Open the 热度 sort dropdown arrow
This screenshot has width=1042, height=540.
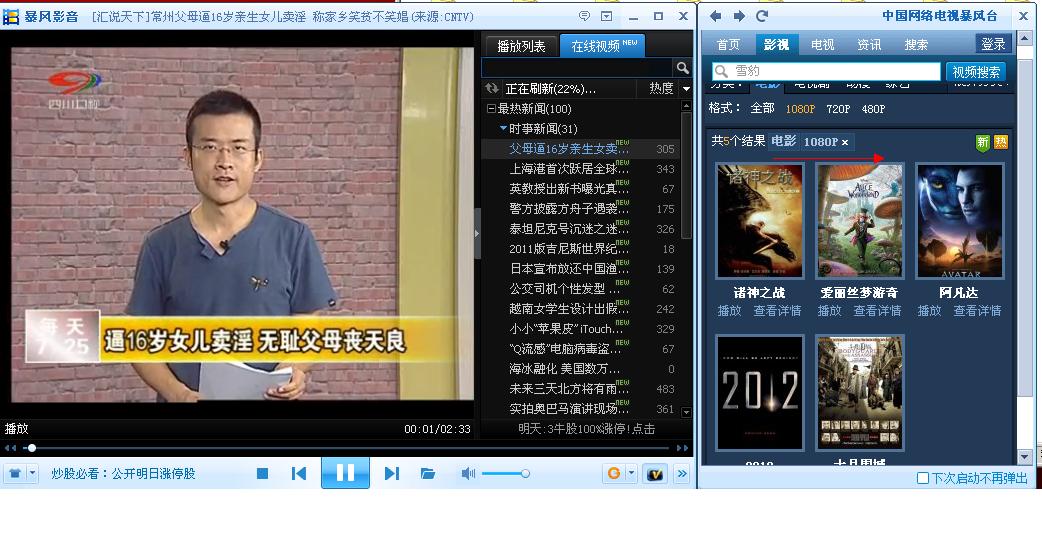pyautogui.click(x=686, y=88)
